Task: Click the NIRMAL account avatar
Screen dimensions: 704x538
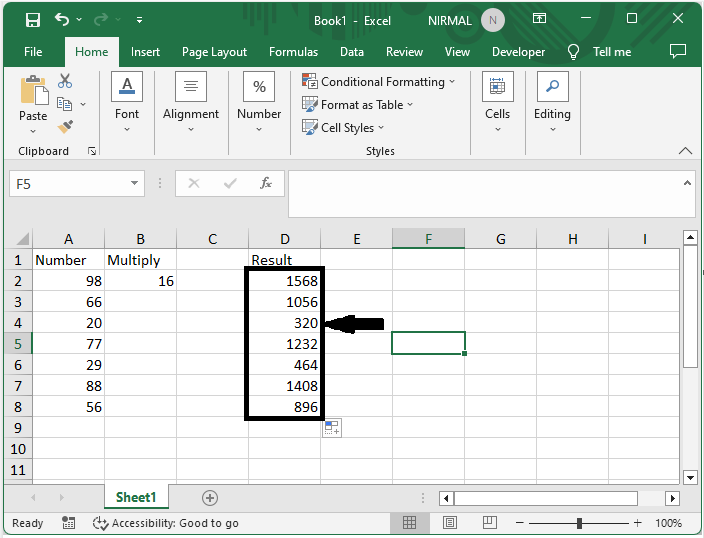Action: 493,20
